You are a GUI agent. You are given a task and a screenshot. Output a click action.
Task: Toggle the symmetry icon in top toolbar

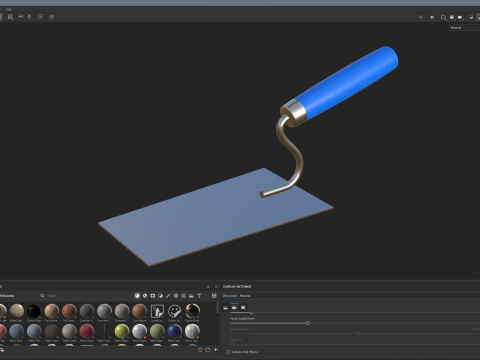10,17
